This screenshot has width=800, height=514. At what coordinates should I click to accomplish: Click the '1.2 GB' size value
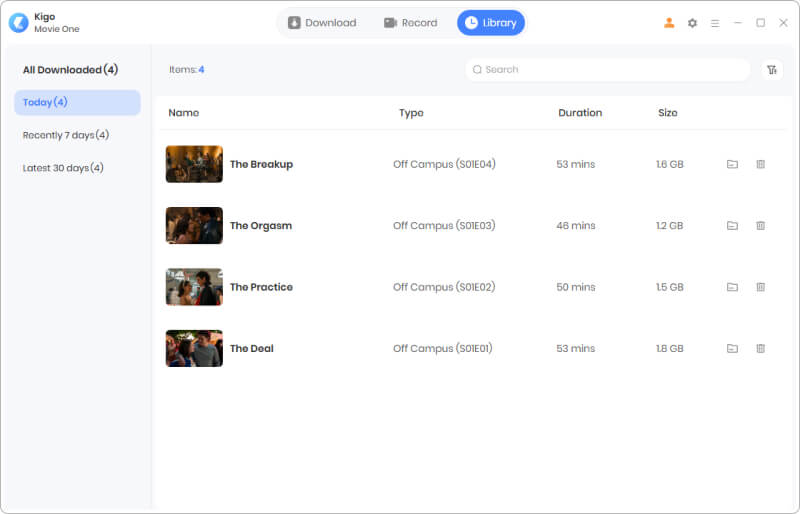coord(669,226)
